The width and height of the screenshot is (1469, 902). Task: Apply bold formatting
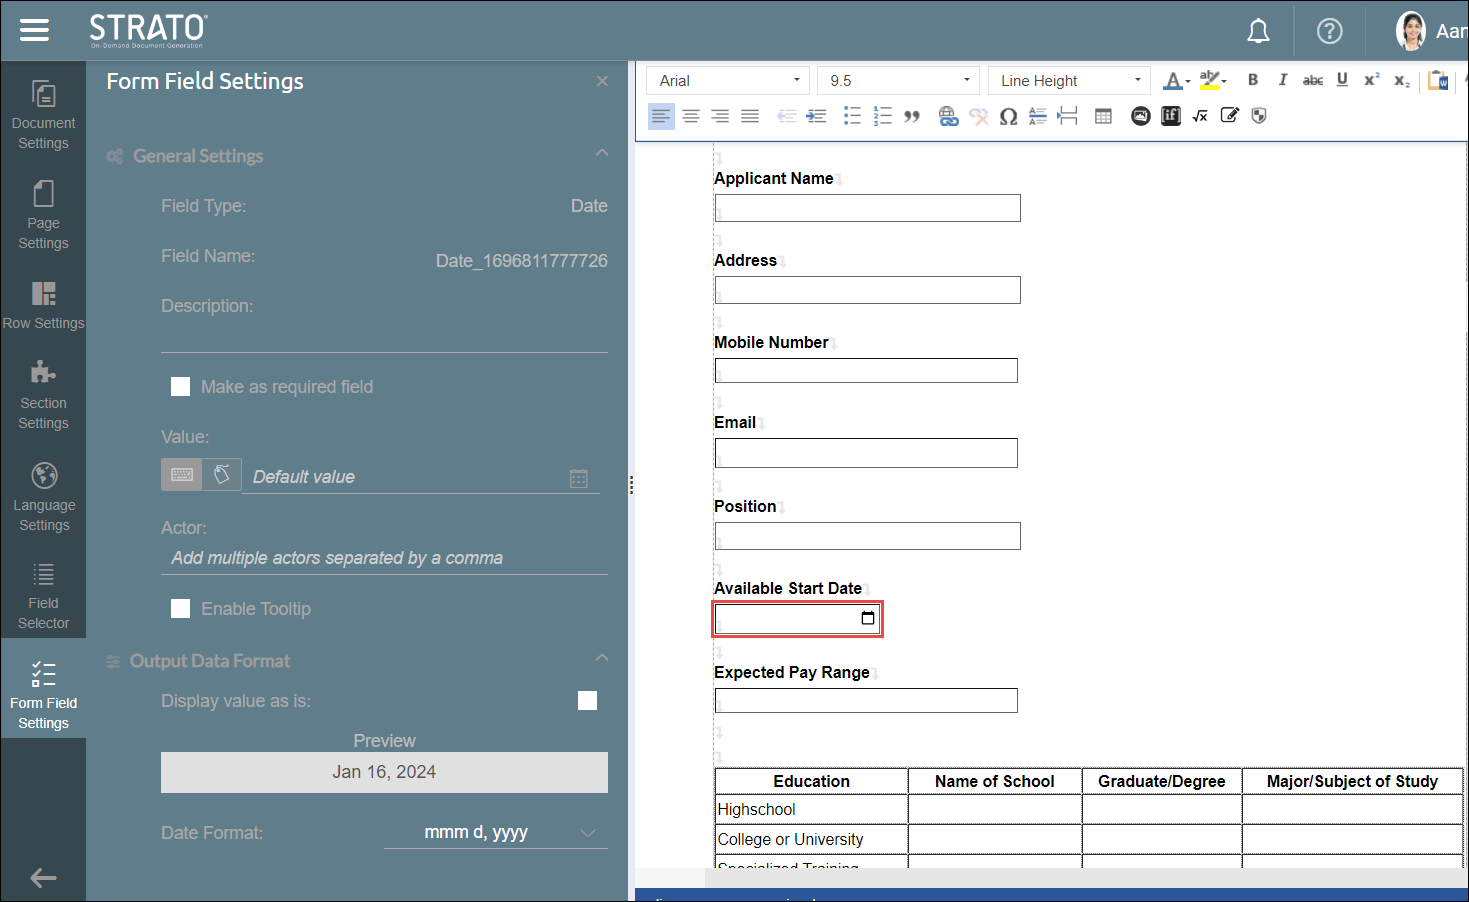[x=1253, y=80]
